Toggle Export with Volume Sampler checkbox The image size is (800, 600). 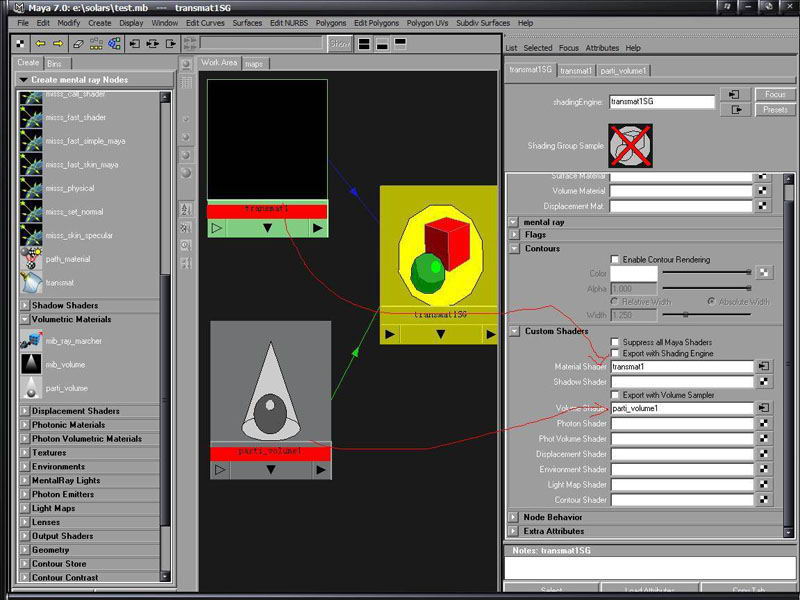tap(615, 396)
